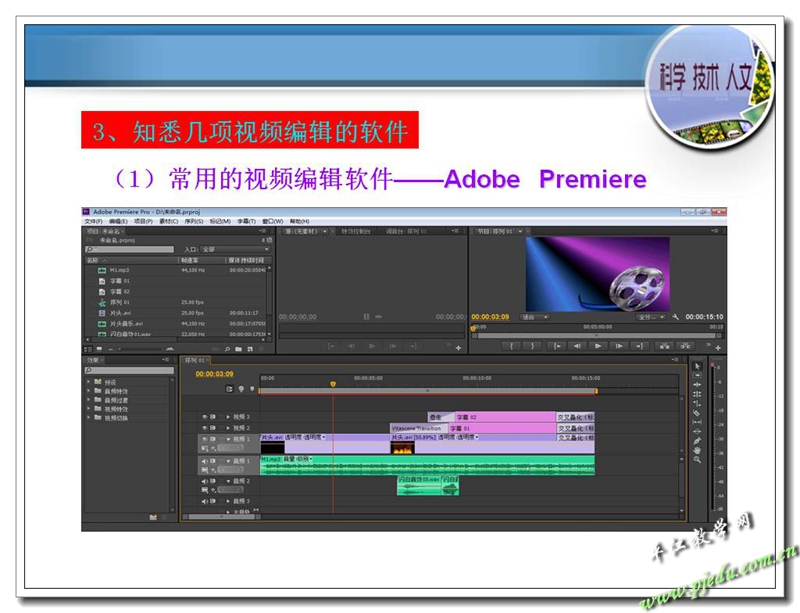Viewport: 800px width, 613px height.
Task: Select the Pen tool
Action: 697,441
